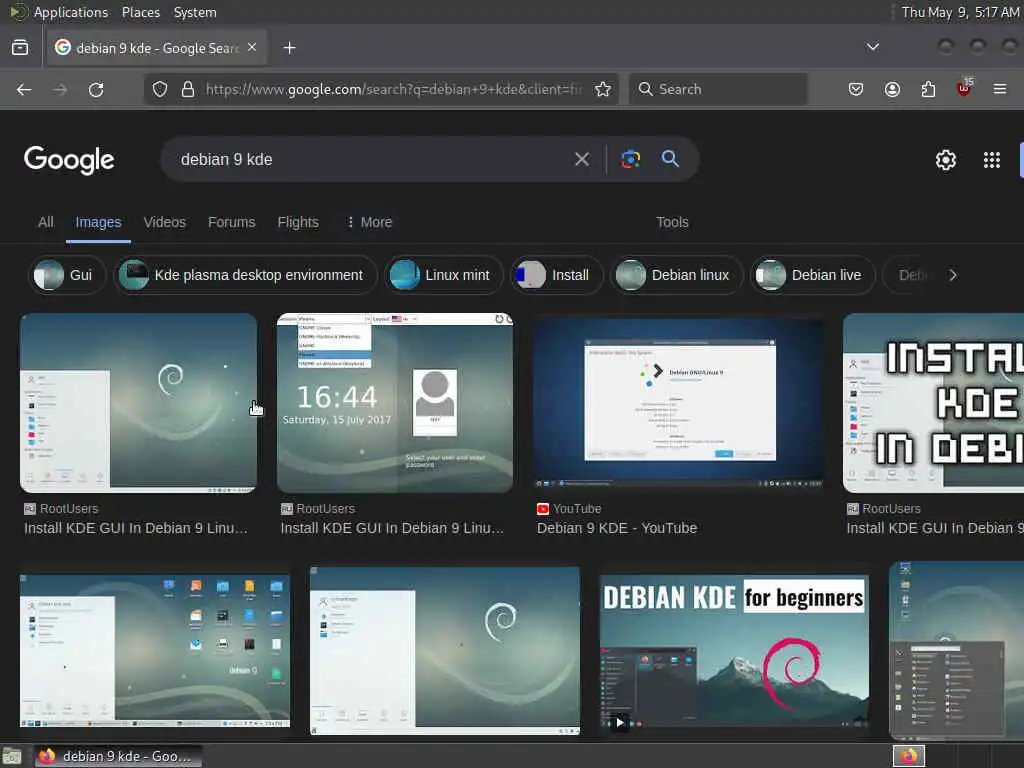Select the Images tab
Screen dimensions: 1024x768
click(98, 222)
